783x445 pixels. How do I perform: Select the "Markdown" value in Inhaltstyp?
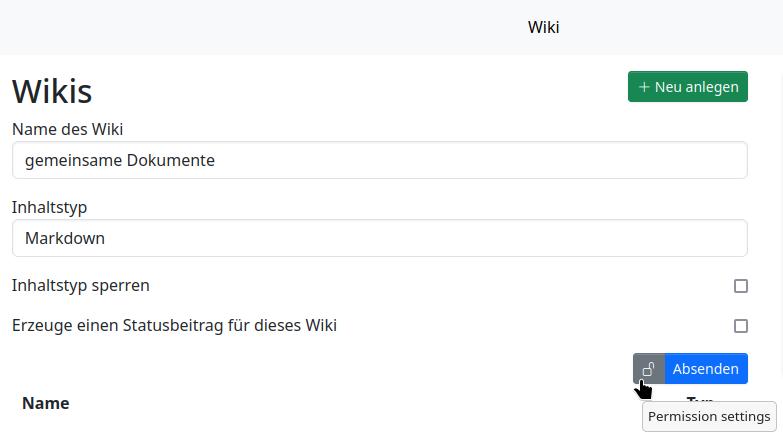[65, 238]
